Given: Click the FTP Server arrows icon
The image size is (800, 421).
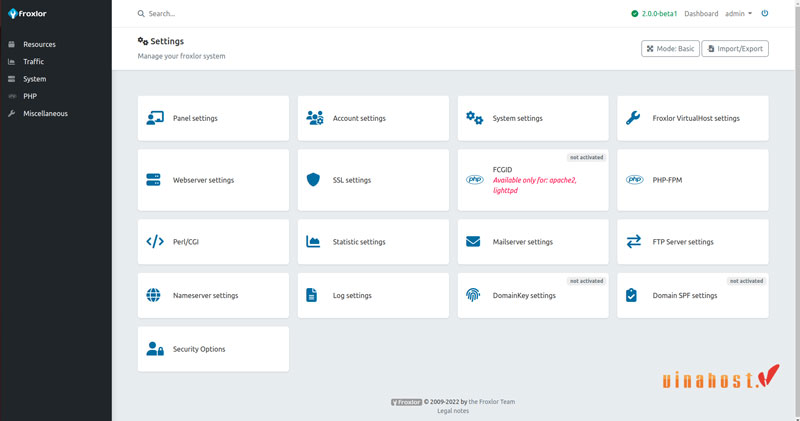Looking at the screenshot, I should click(633, 242).
